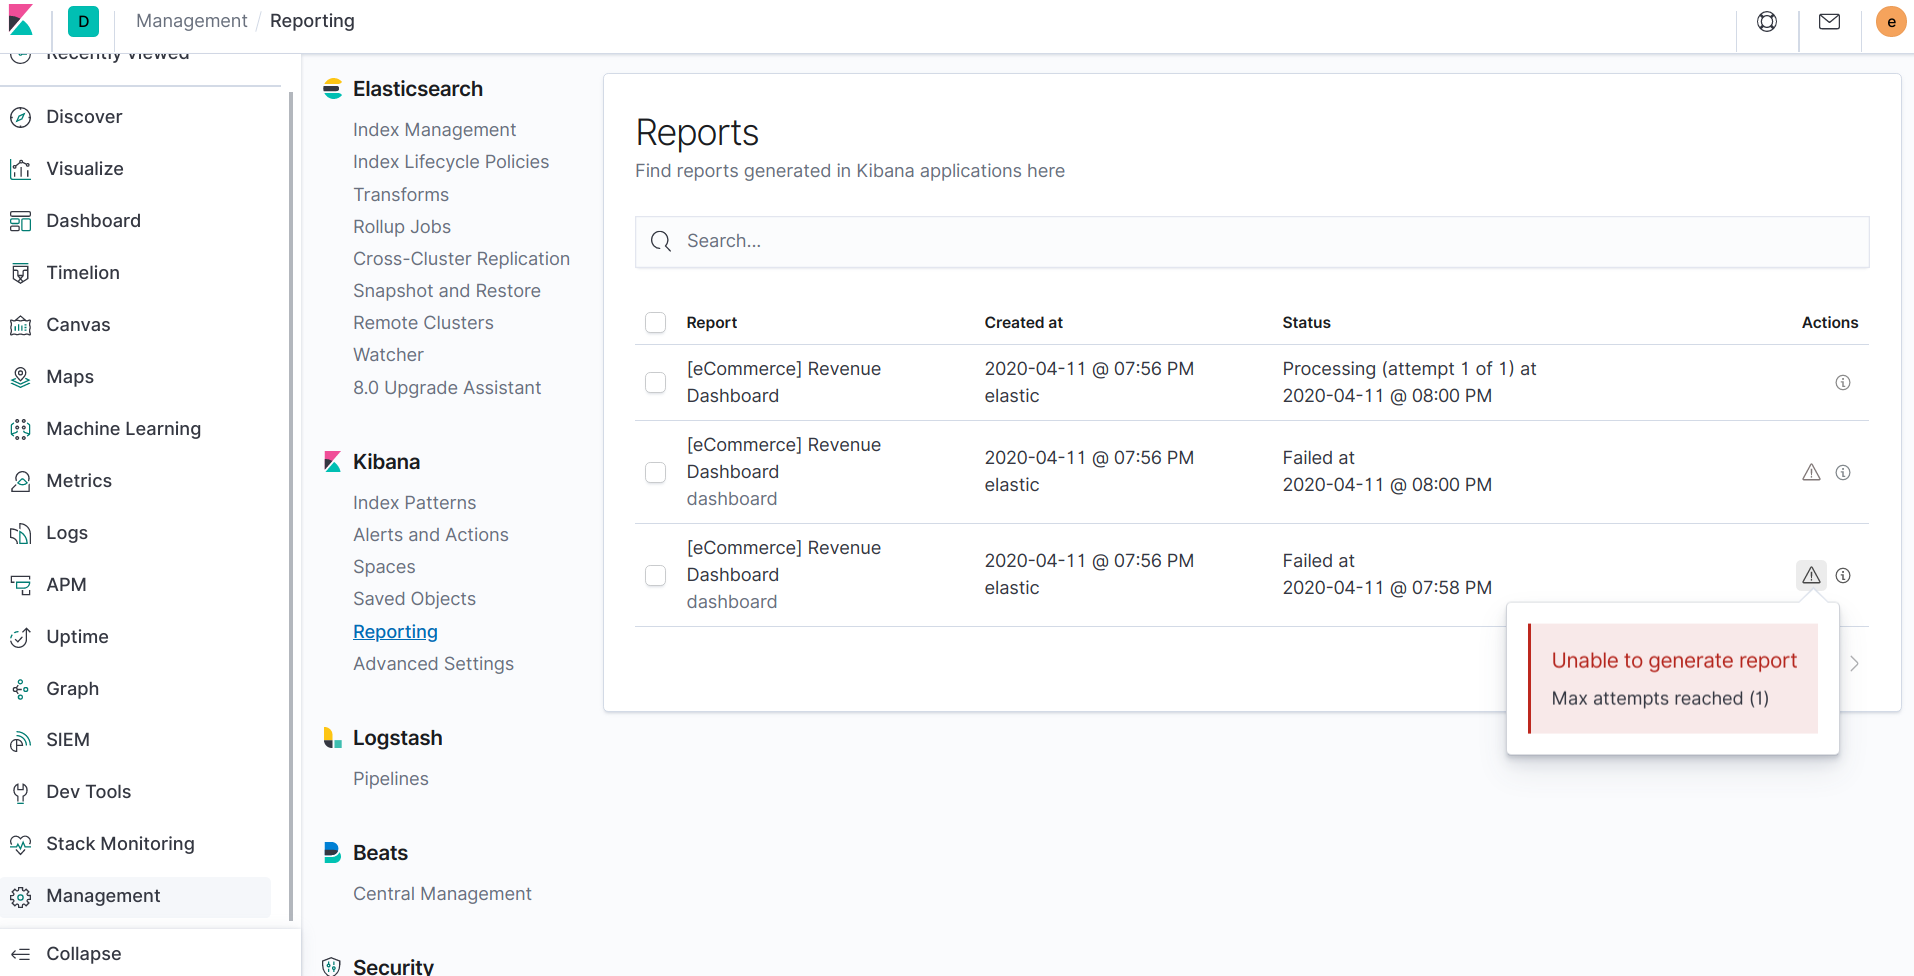Select the Maps app icon
The width and height of the screenshot is (1914, 976).
point(21,377)
